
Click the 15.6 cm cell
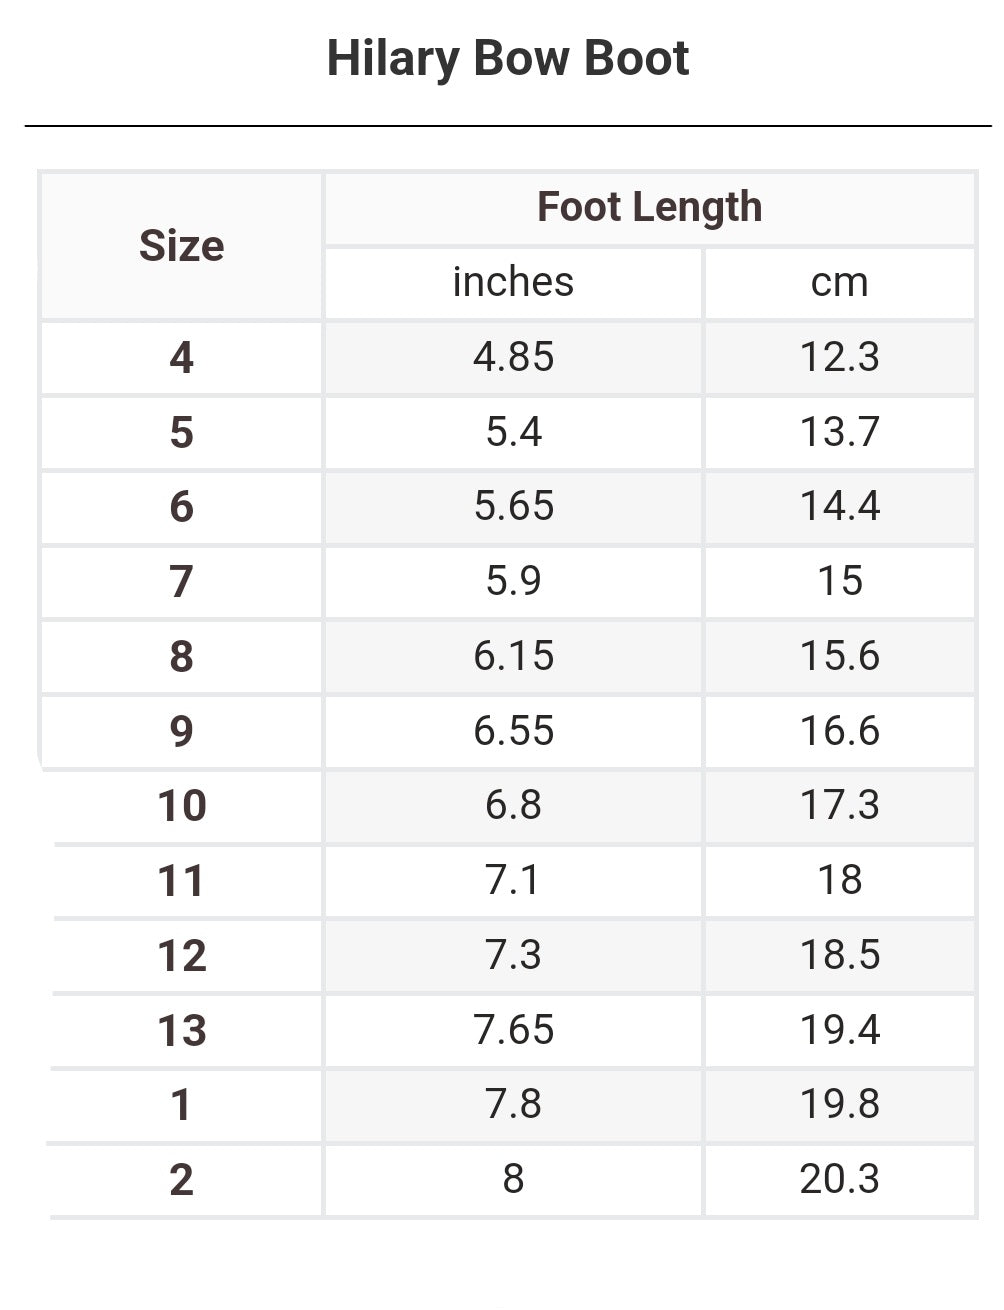coord(839,656)
